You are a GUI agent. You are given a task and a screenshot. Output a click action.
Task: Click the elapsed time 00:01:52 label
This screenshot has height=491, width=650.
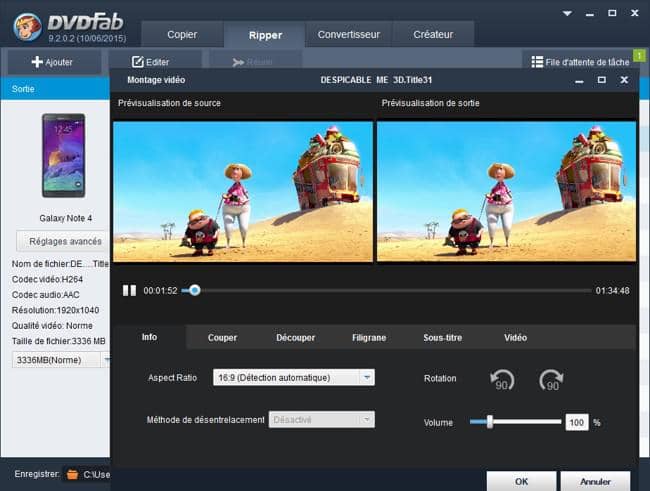[x=160, y=291]
